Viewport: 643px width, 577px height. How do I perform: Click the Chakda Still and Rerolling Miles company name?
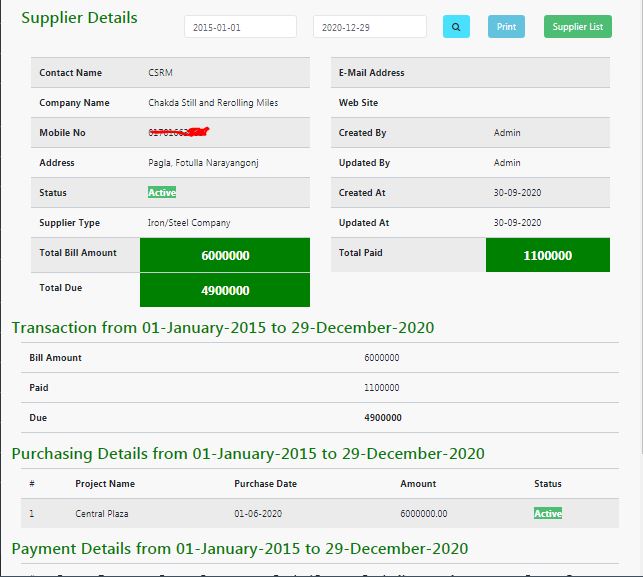(213, 102)
